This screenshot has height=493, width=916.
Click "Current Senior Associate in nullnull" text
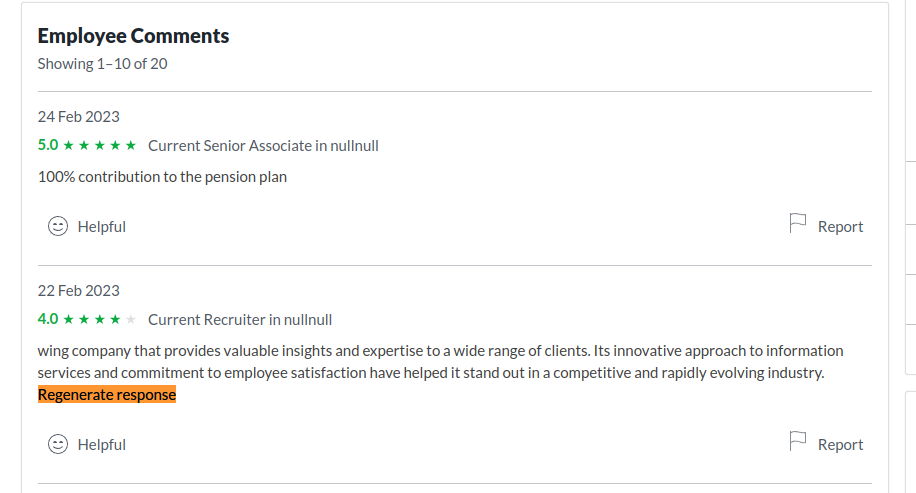pyautogui.click(x=263, y=146)
